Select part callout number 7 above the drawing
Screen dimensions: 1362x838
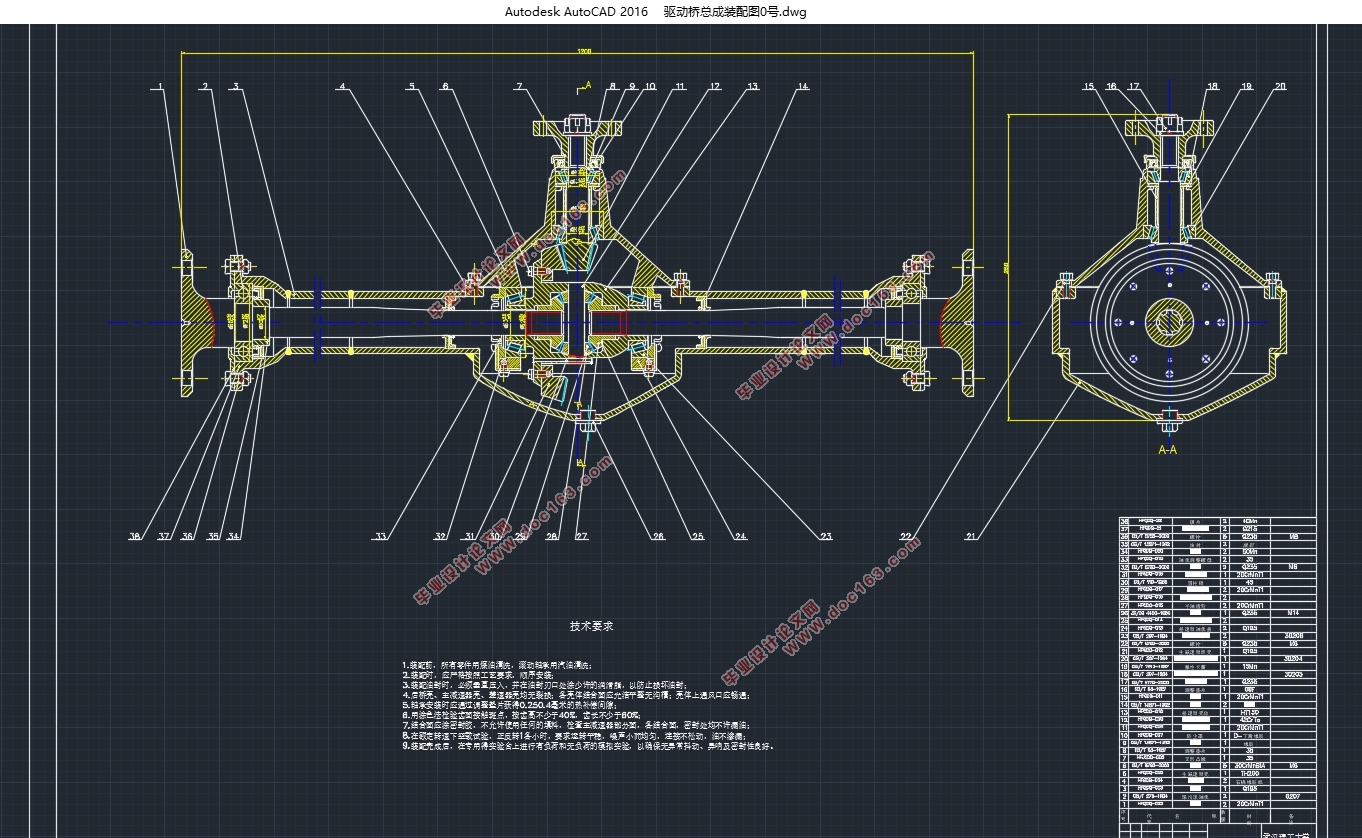click(519, 87)
